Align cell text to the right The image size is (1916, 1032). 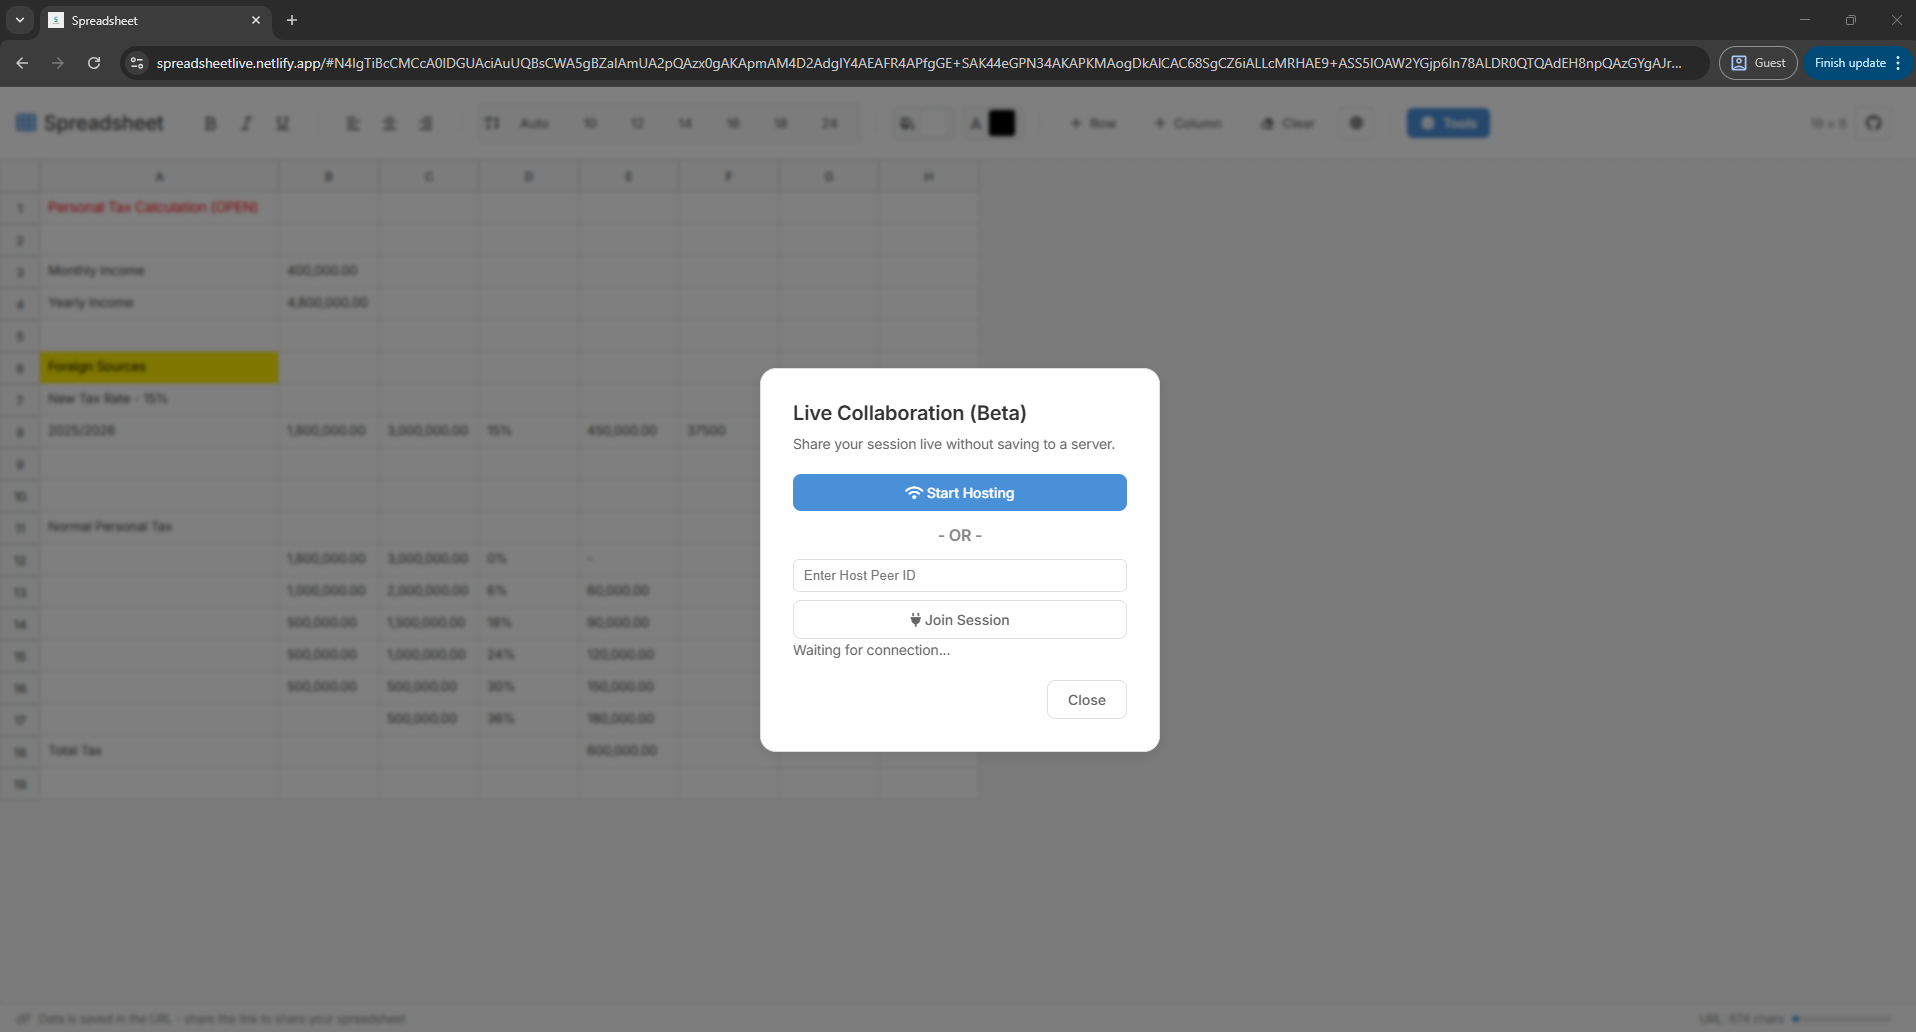point(426,122)
